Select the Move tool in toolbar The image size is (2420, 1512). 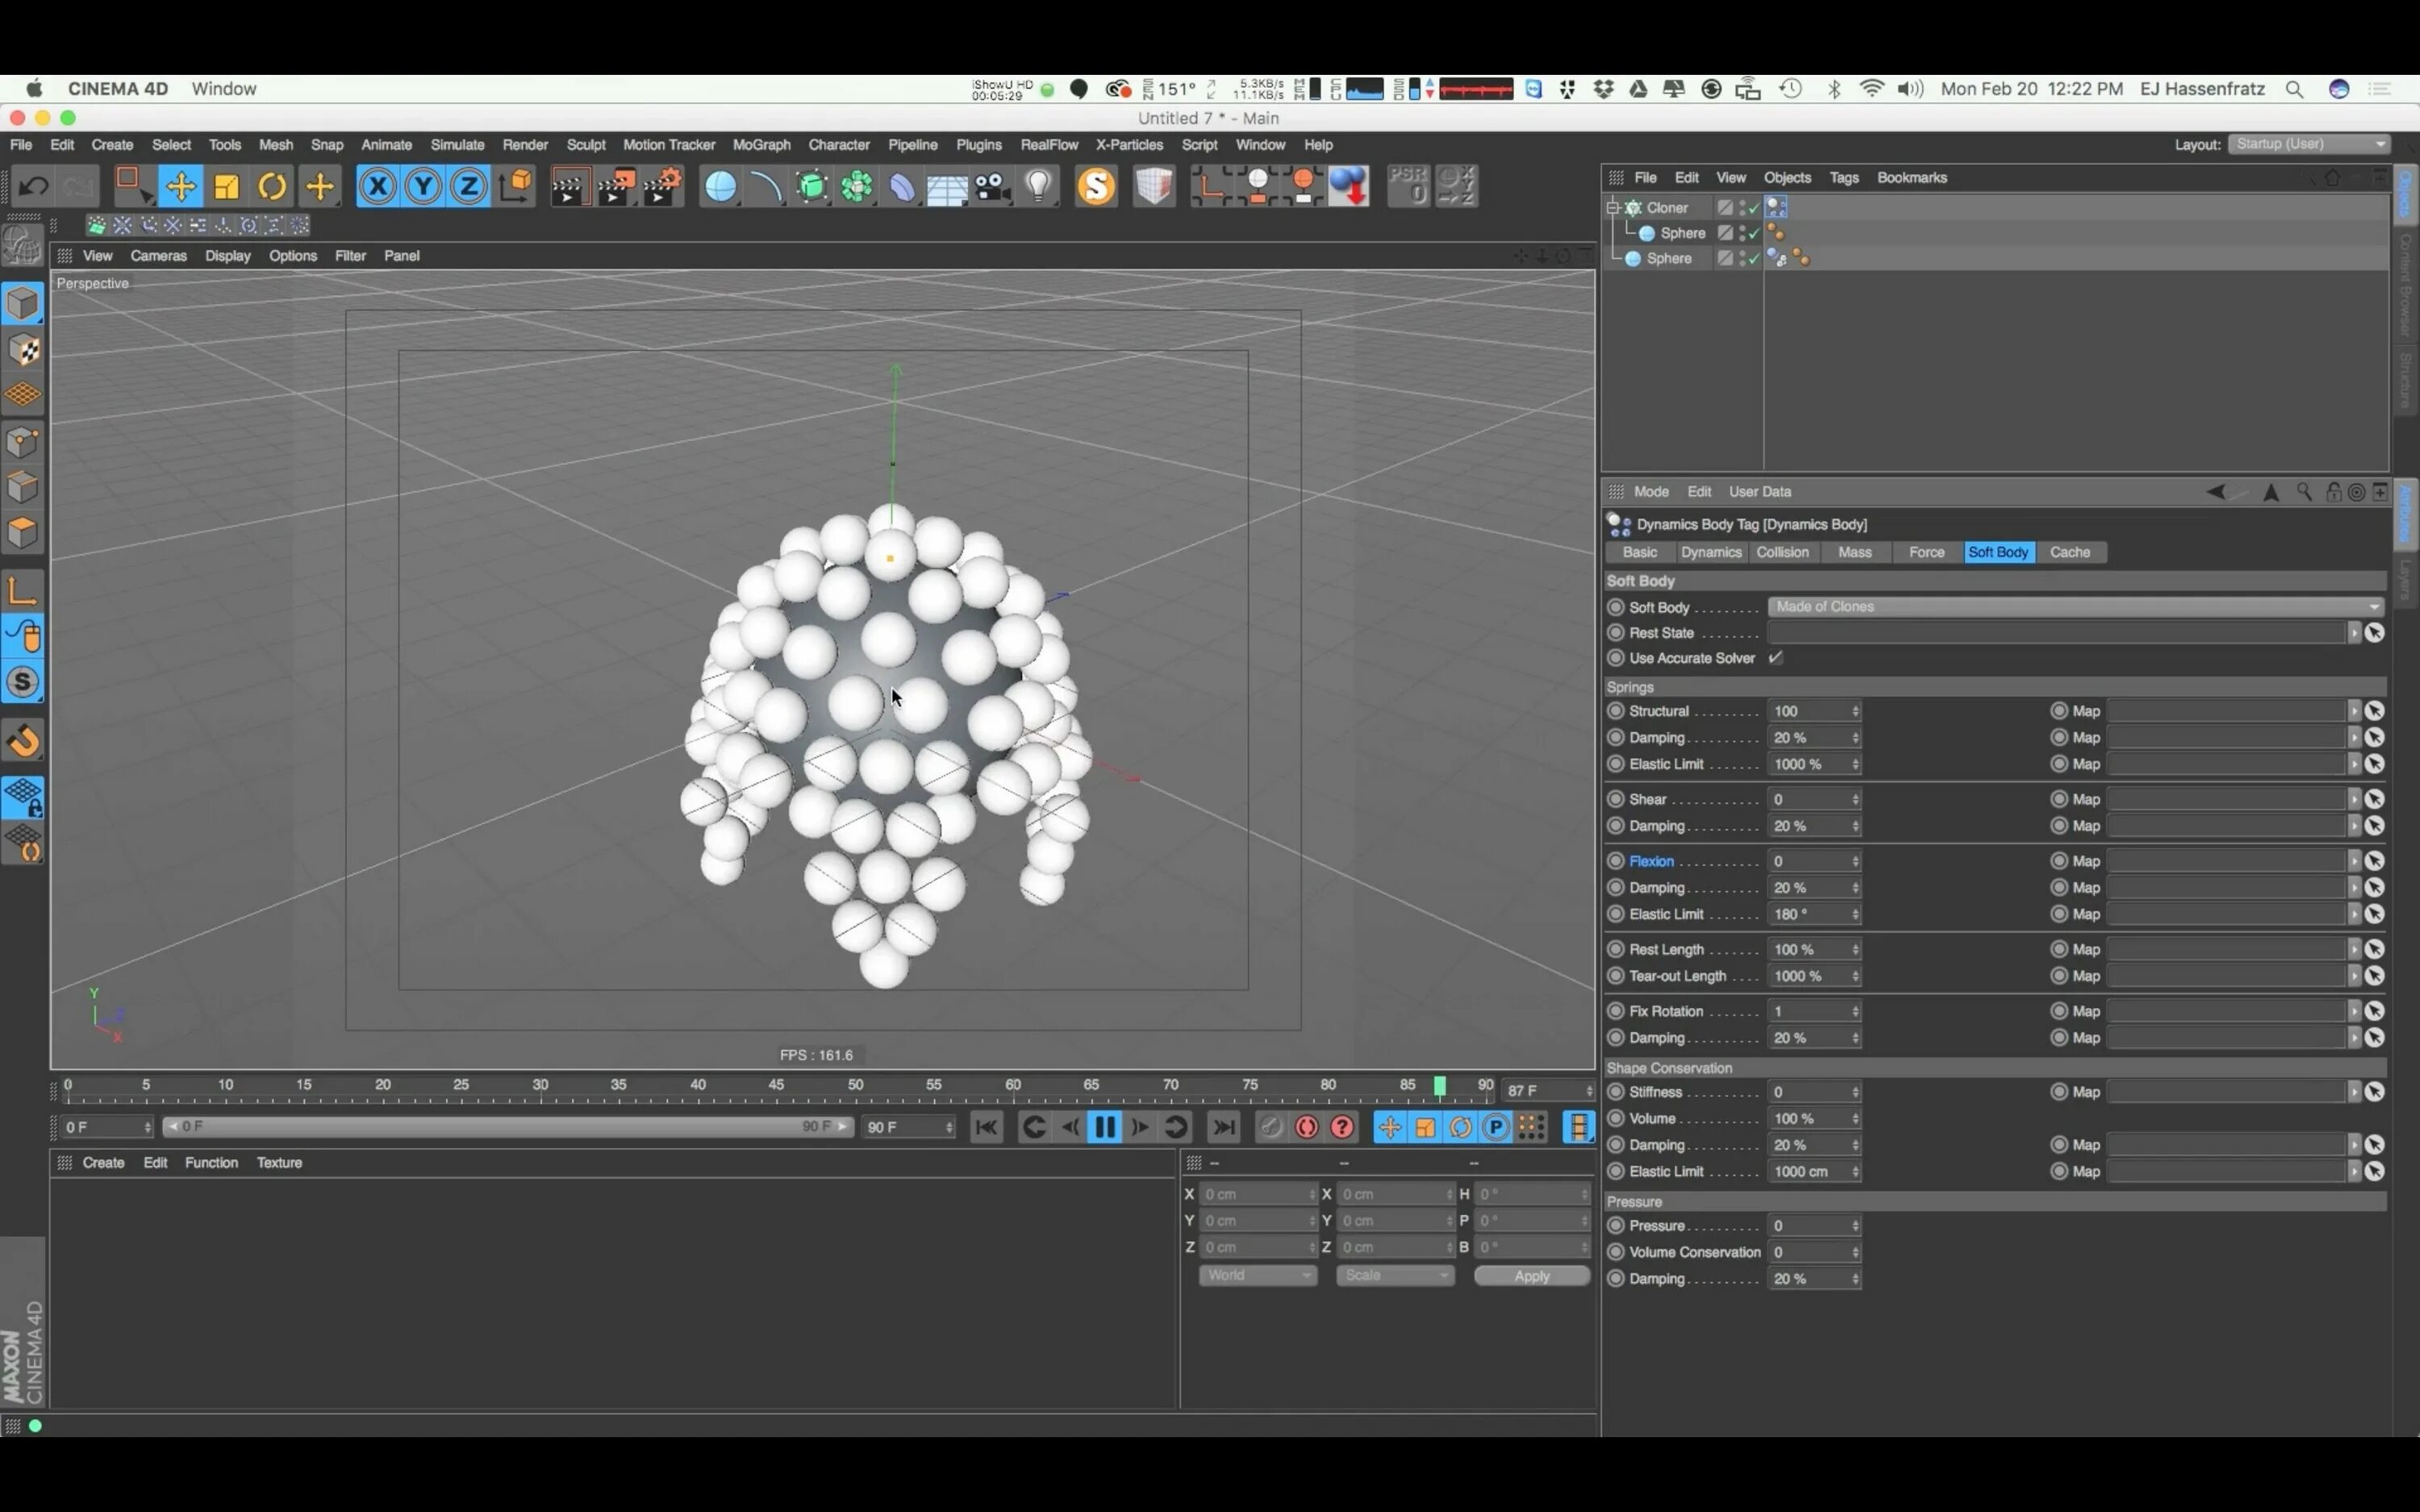tap(181, 187)
